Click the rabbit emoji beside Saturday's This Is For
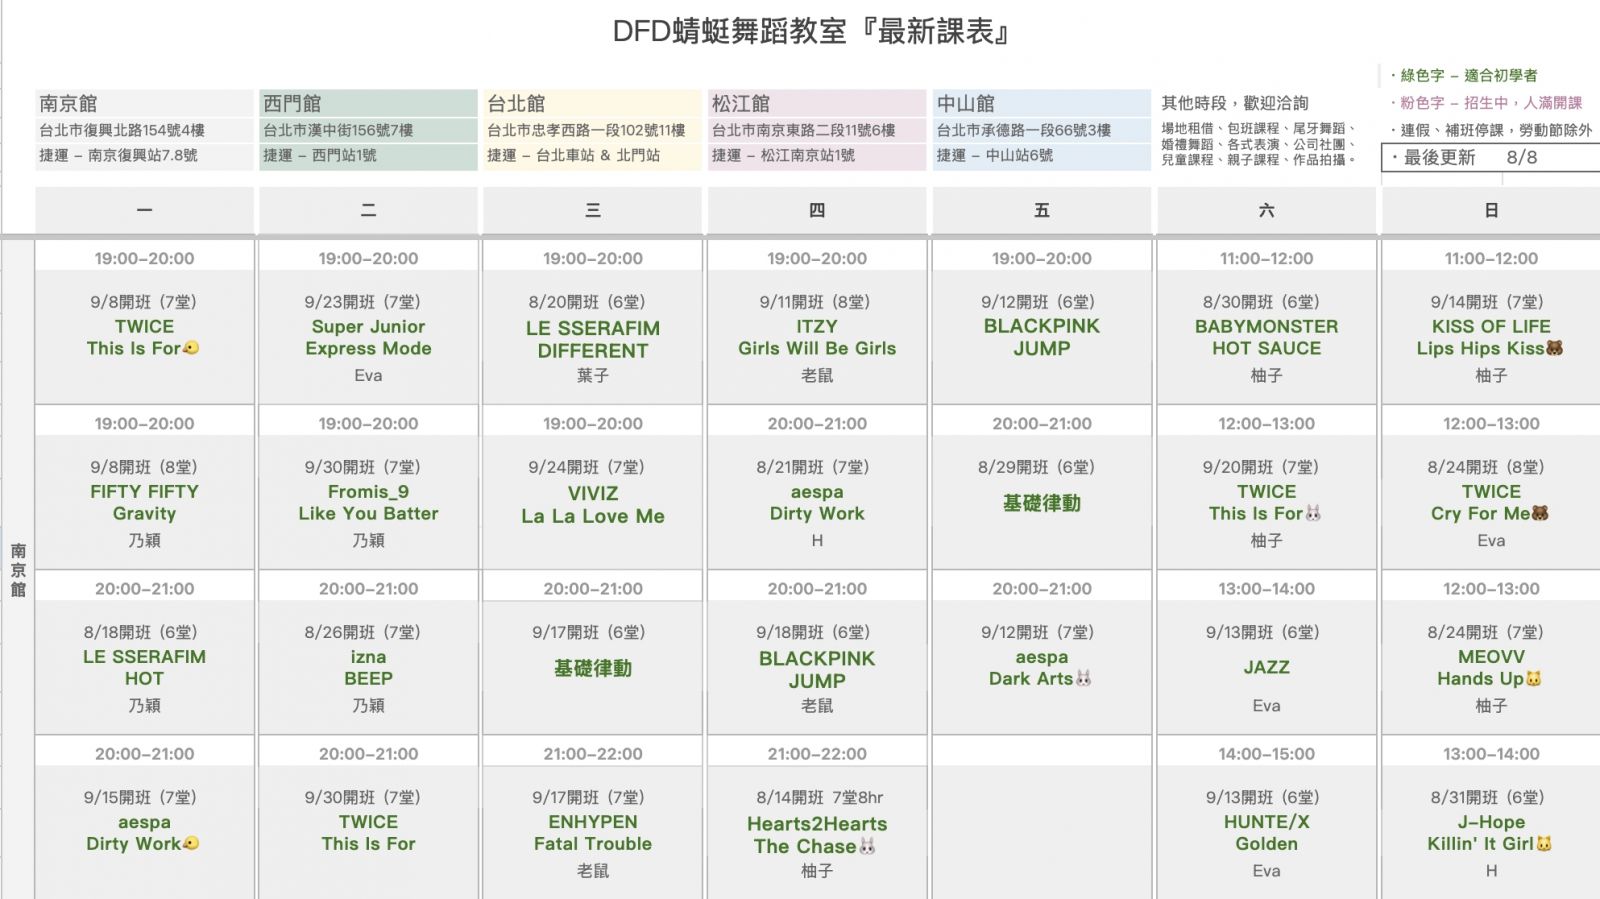The image size is (1600, 899). tap(1313, 513)
